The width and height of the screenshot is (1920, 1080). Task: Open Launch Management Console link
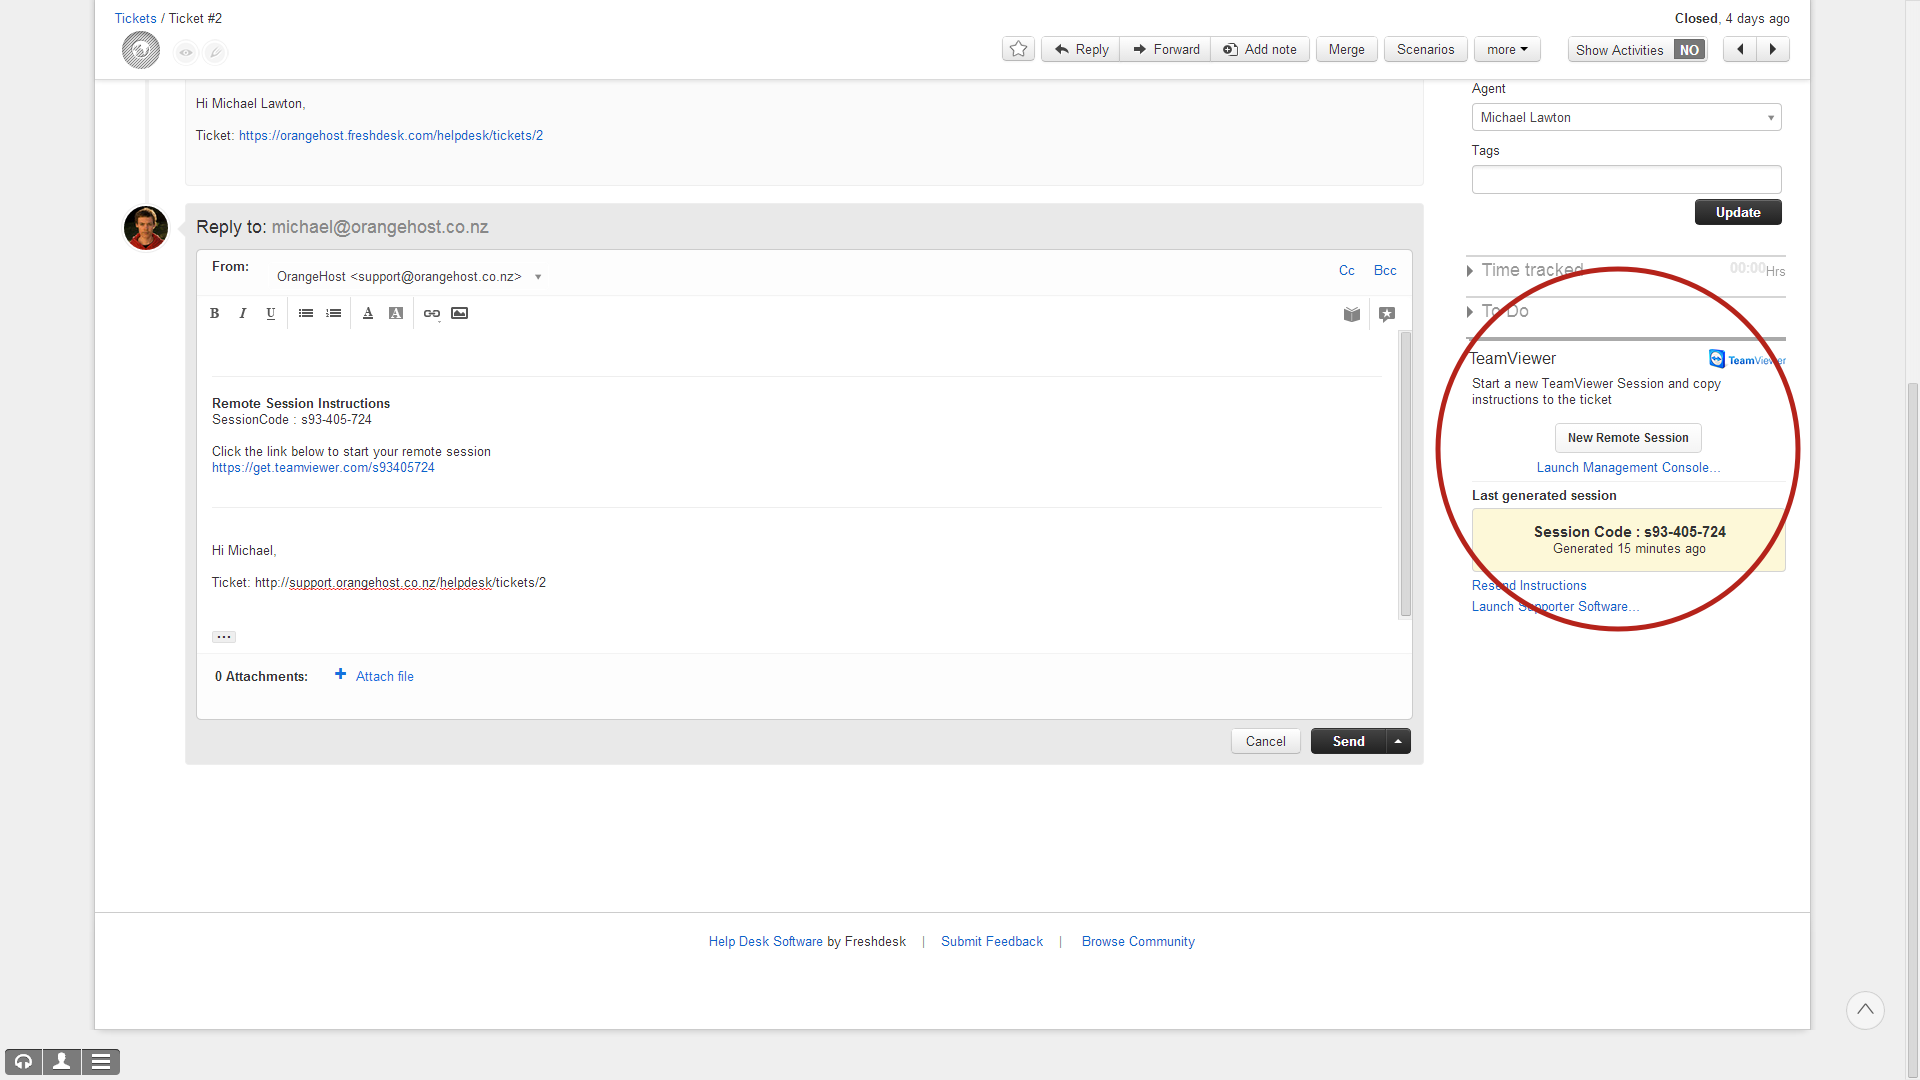point(1628,468)
